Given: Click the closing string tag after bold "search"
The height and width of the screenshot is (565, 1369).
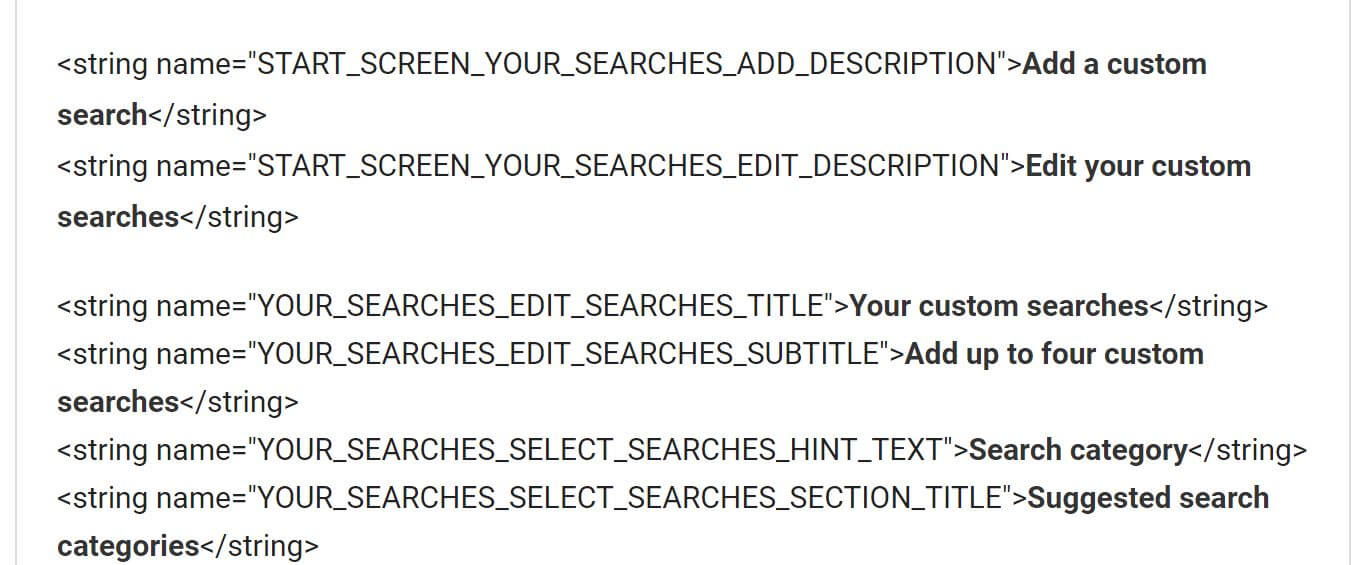Looking at the screenshot, I should tap(208, 115).
